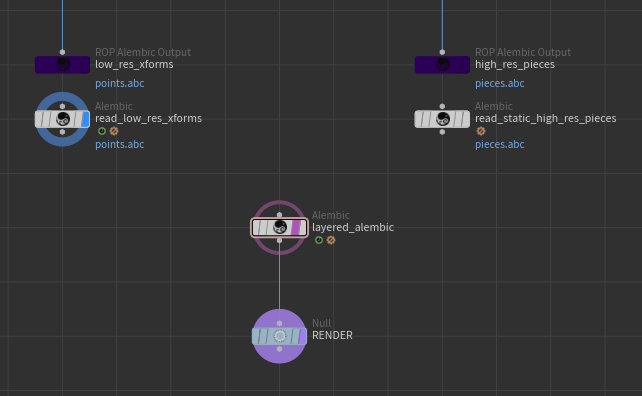The height and width of the screenshot is (396, 642).
Task: Click output connector of read_static_high_res_pieces
Action: click(x=442, y=132)
